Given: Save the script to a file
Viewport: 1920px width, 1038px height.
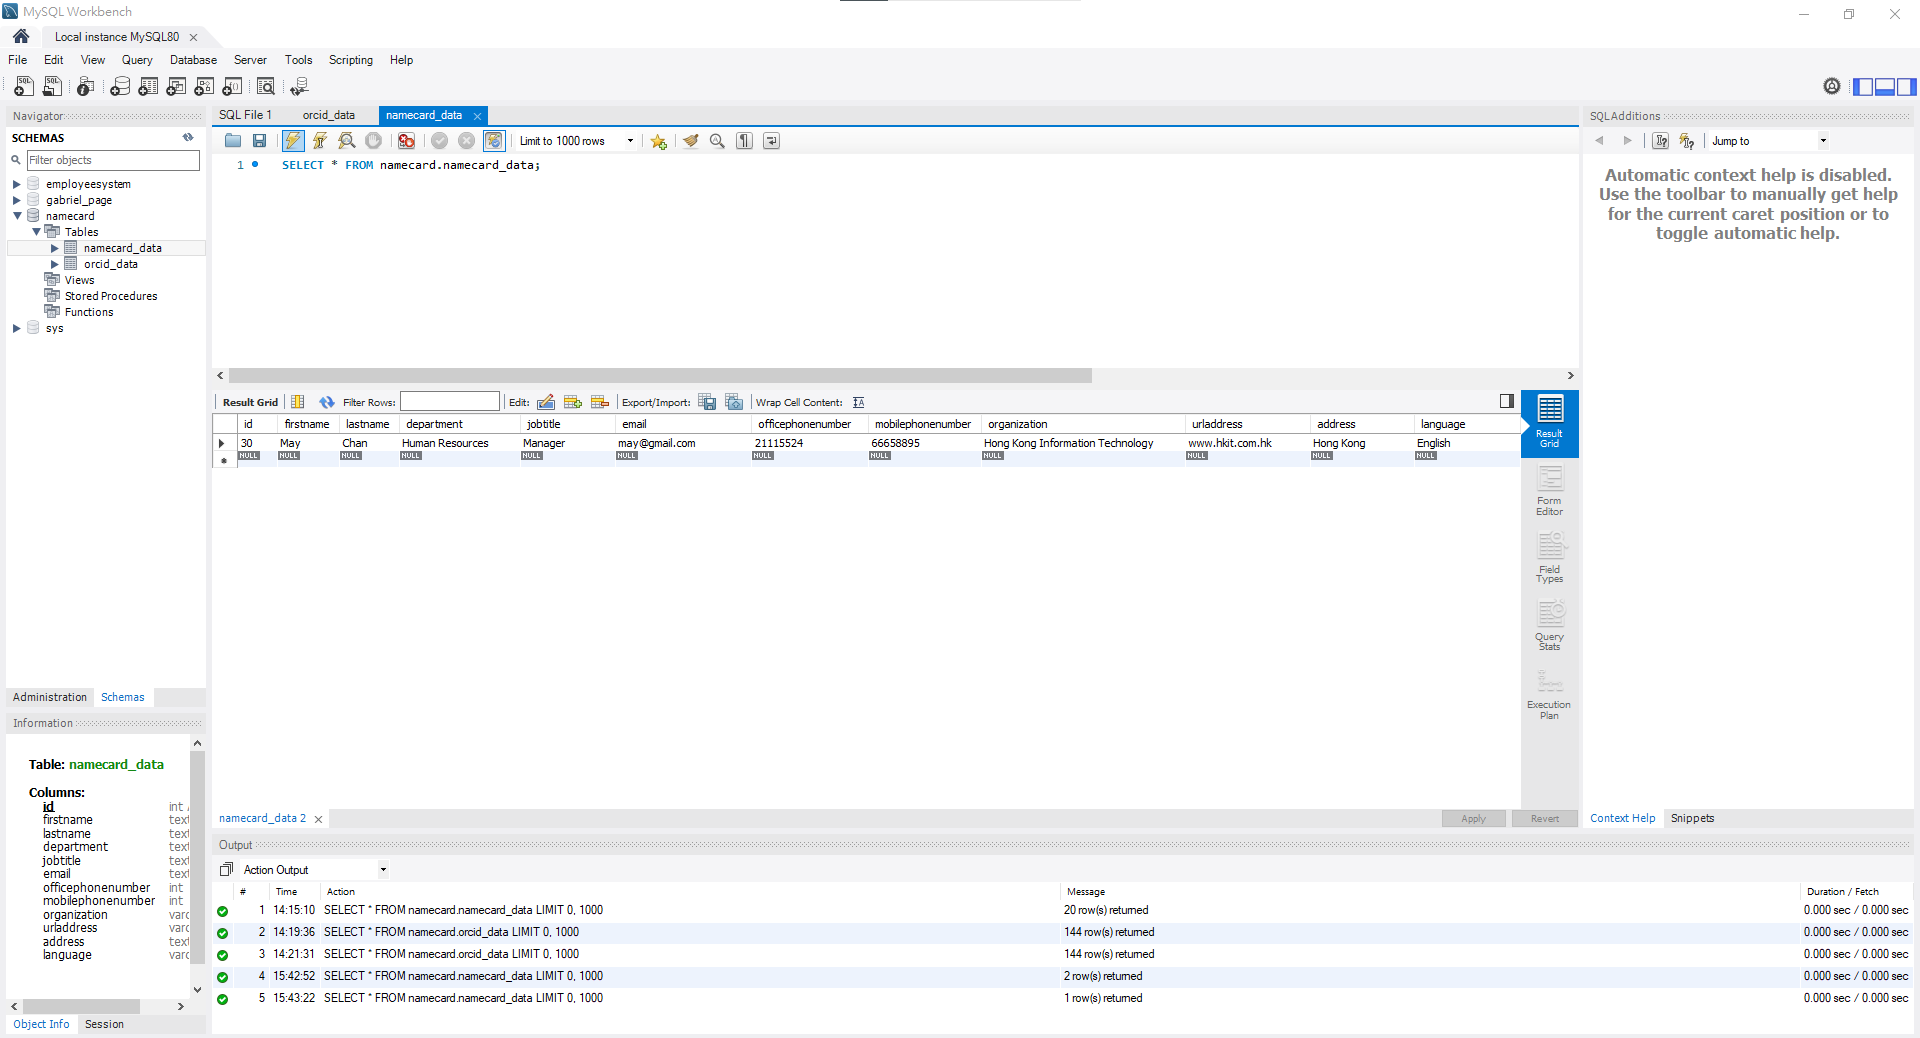Looking at the screenshot, I should (260, 141).
